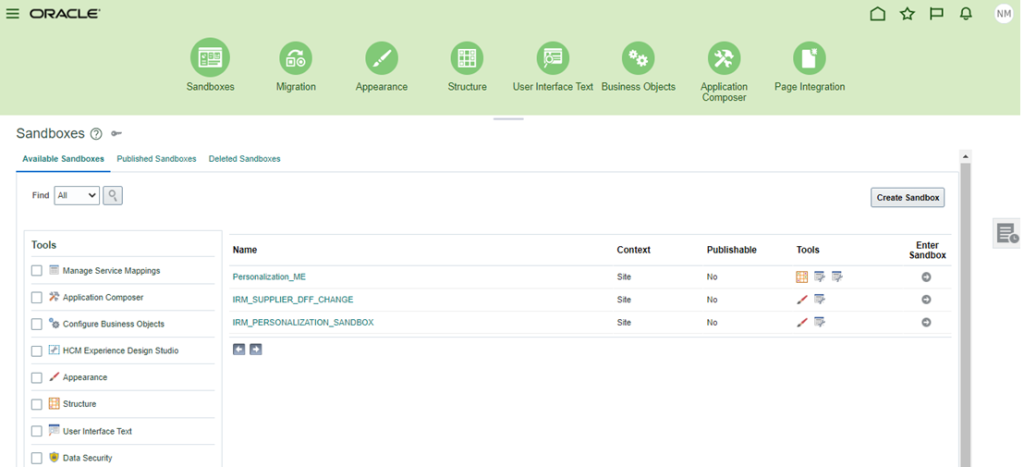This screenshot has width=1024, height=467.
Task: Click the Sandboxes help question-mark icon
Action: coord(96,134)
